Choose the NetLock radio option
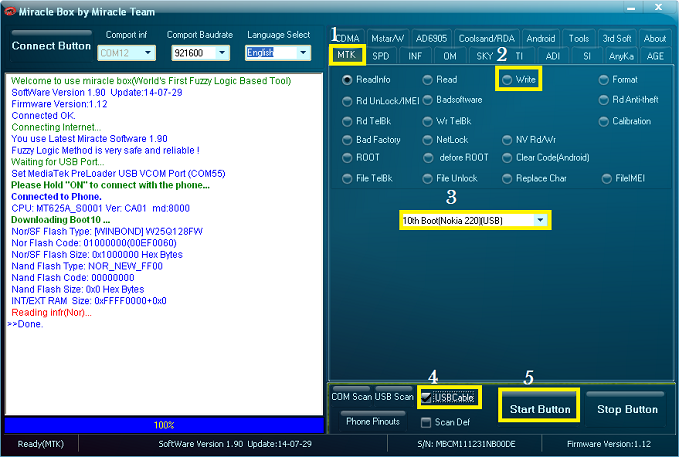The height and width of the screenshot is (457, 679). (445, 140)
